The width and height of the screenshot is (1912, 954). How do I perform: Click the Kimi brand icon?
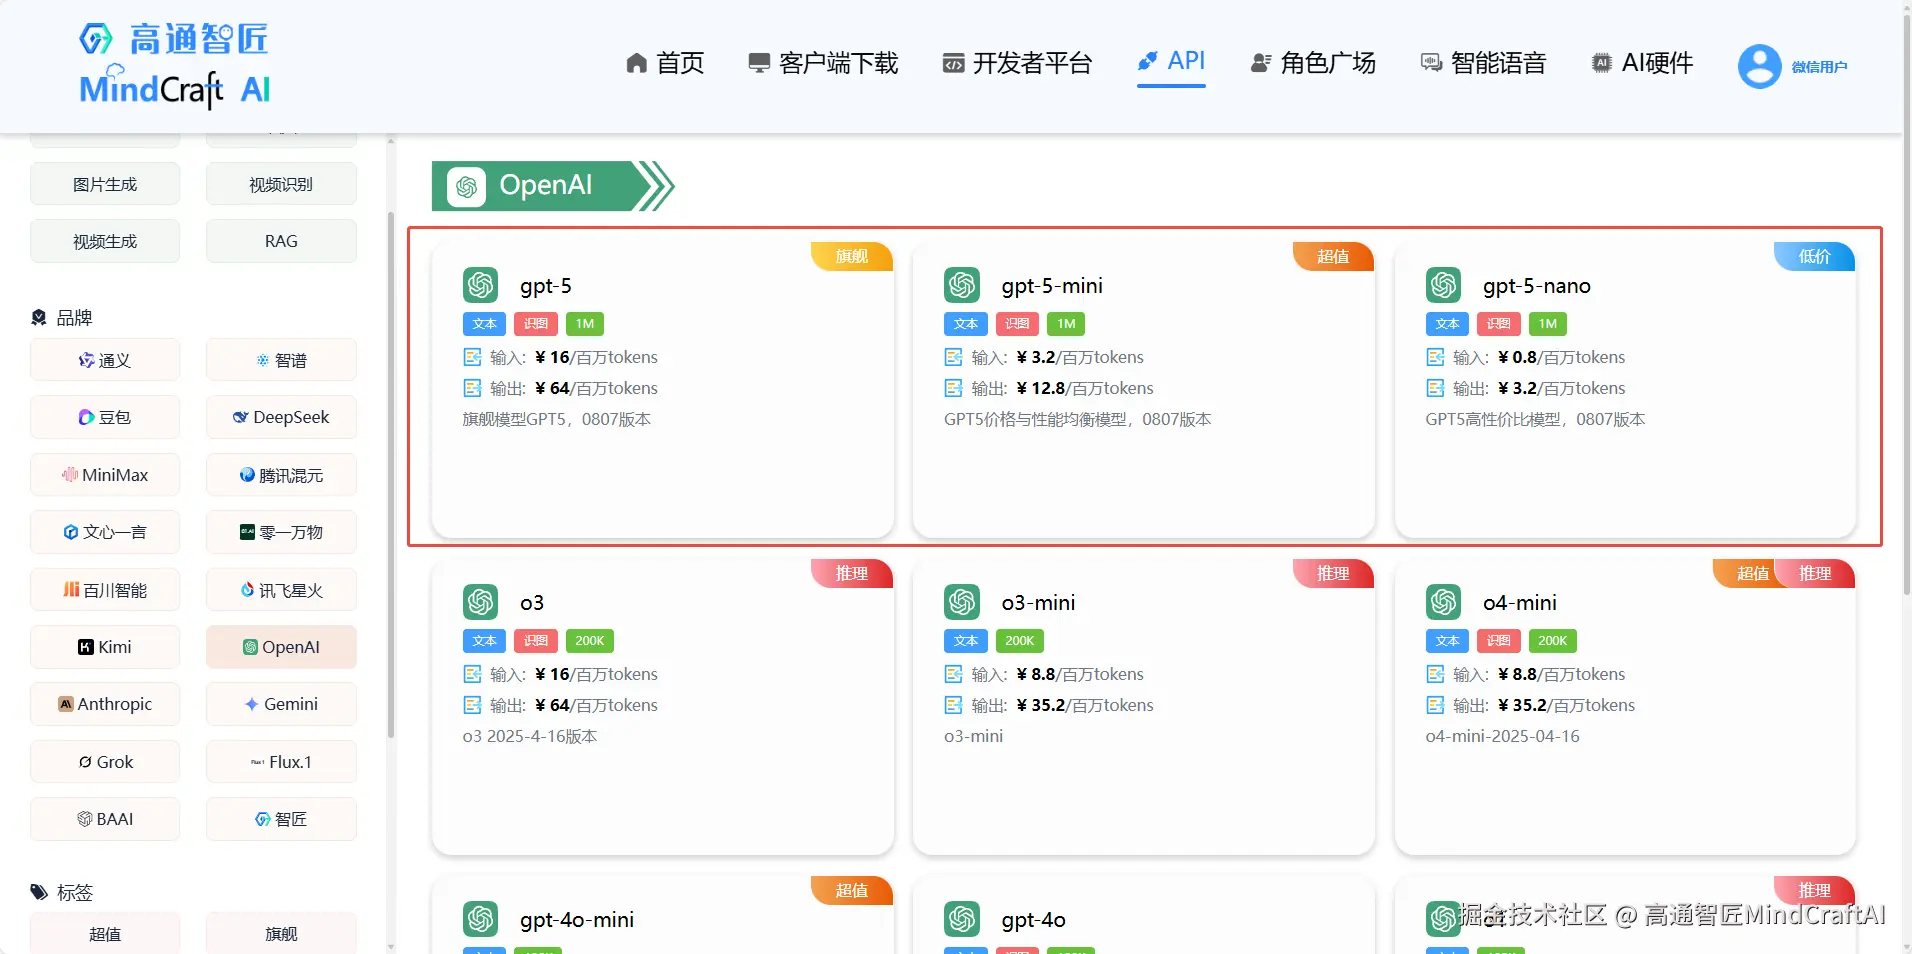point(86,647)
